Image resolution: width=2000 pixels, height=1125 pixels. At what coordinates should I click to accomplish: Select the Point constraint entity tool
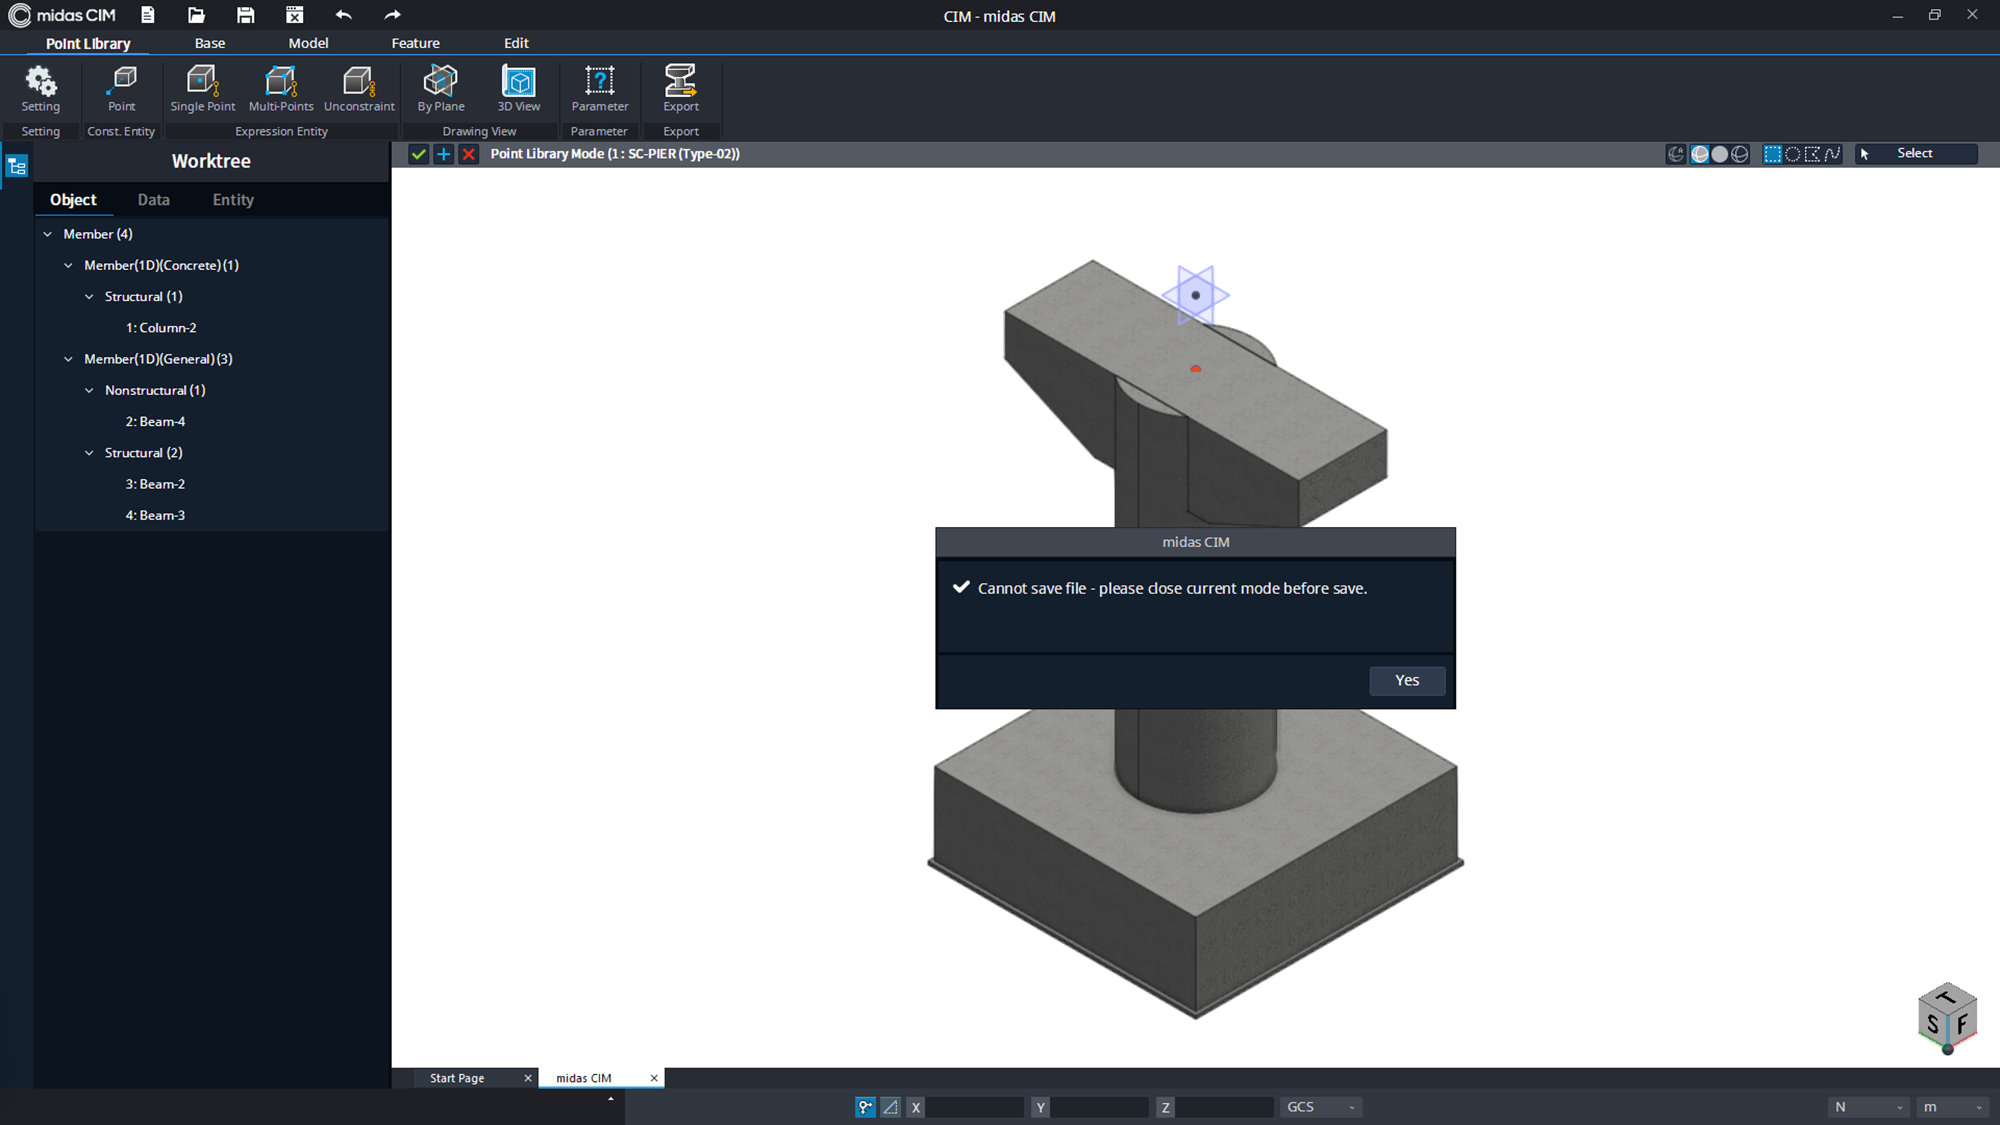122,88
